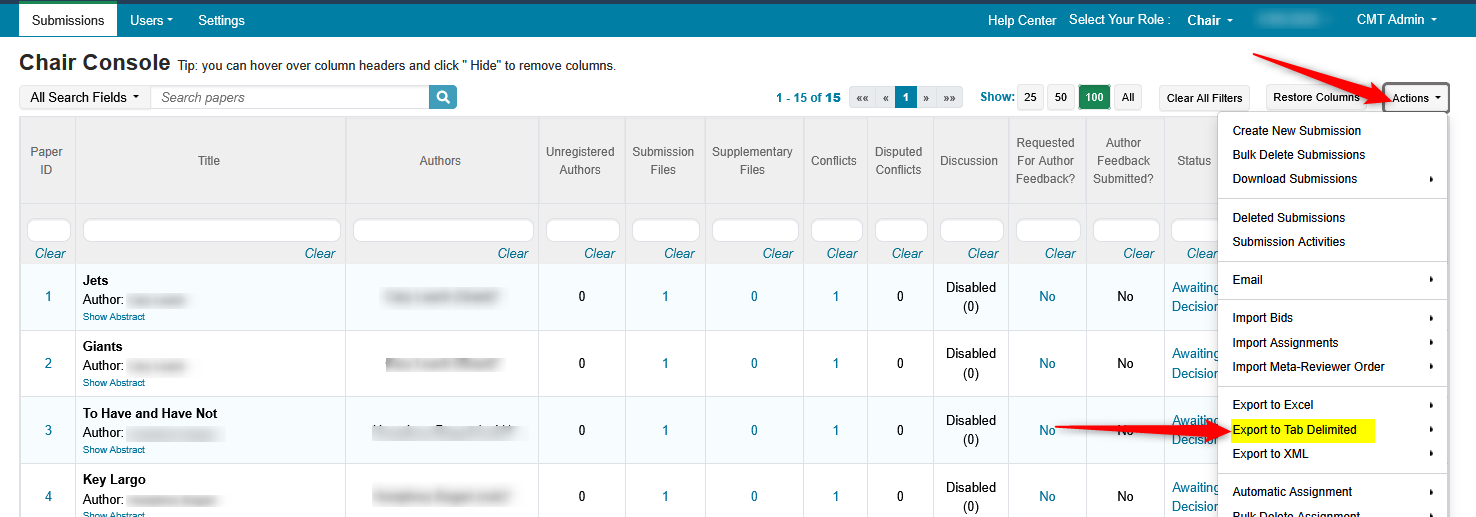Select Export to Tab Delimited
The image size is (1476, 517).
[x=1294, y=430]
